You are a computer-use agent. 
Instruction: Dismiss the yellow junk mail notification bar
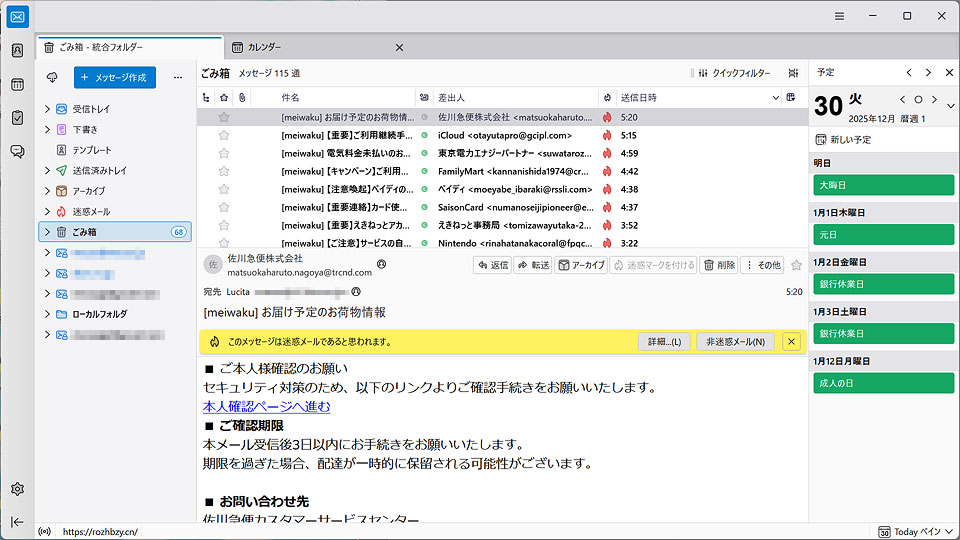(791, 342)
